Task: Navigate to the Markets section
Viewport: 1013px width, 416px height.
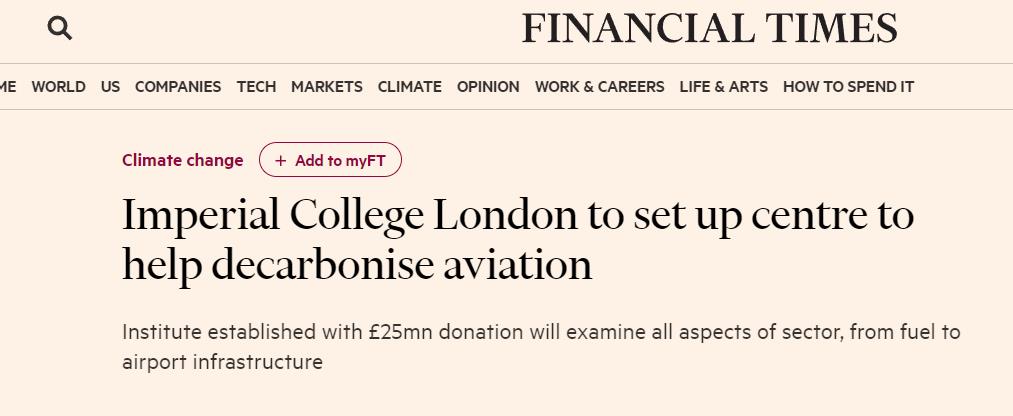Action: tap(327, 87)
